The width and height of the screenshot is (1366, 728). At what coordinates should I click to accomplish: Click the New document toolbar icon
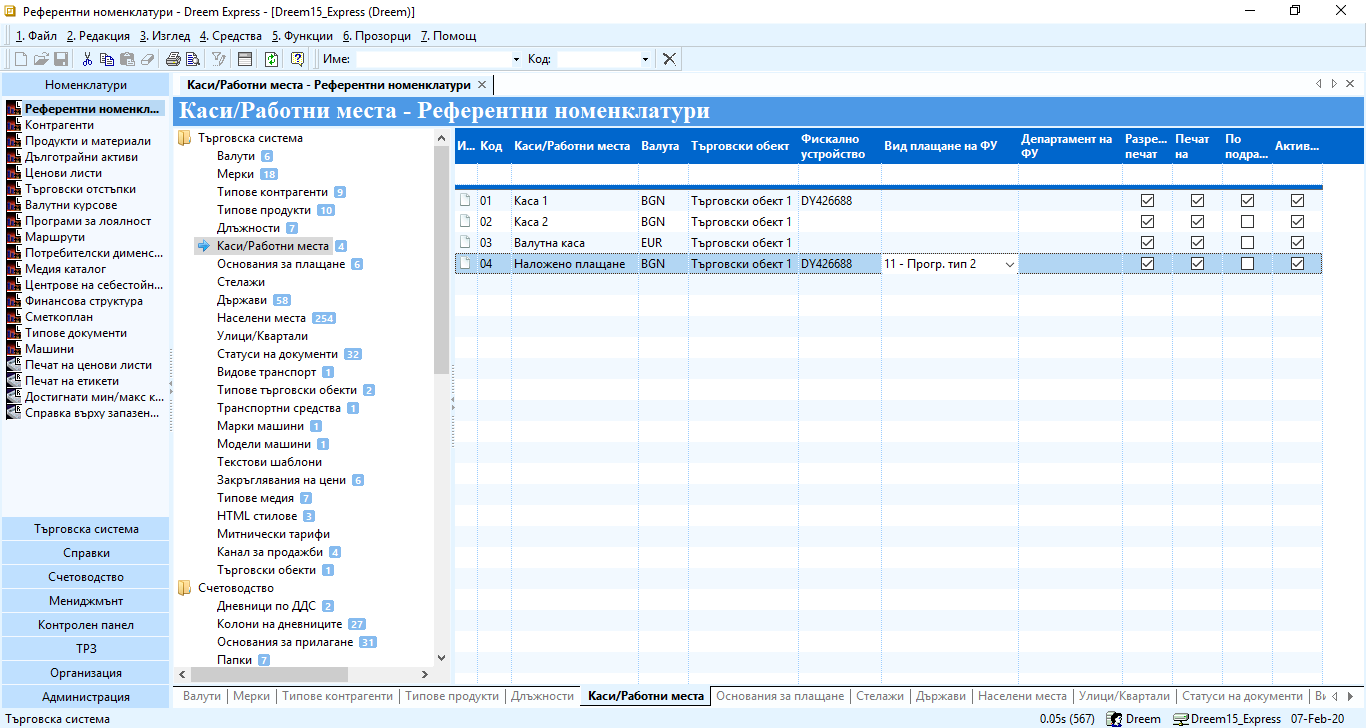pos(21,59)
